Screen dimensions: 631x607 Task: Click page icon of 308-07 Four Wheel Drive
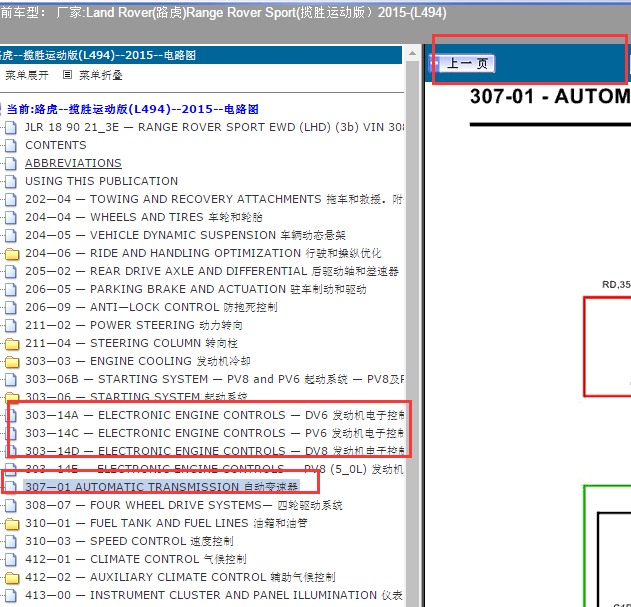pos(11,506)
